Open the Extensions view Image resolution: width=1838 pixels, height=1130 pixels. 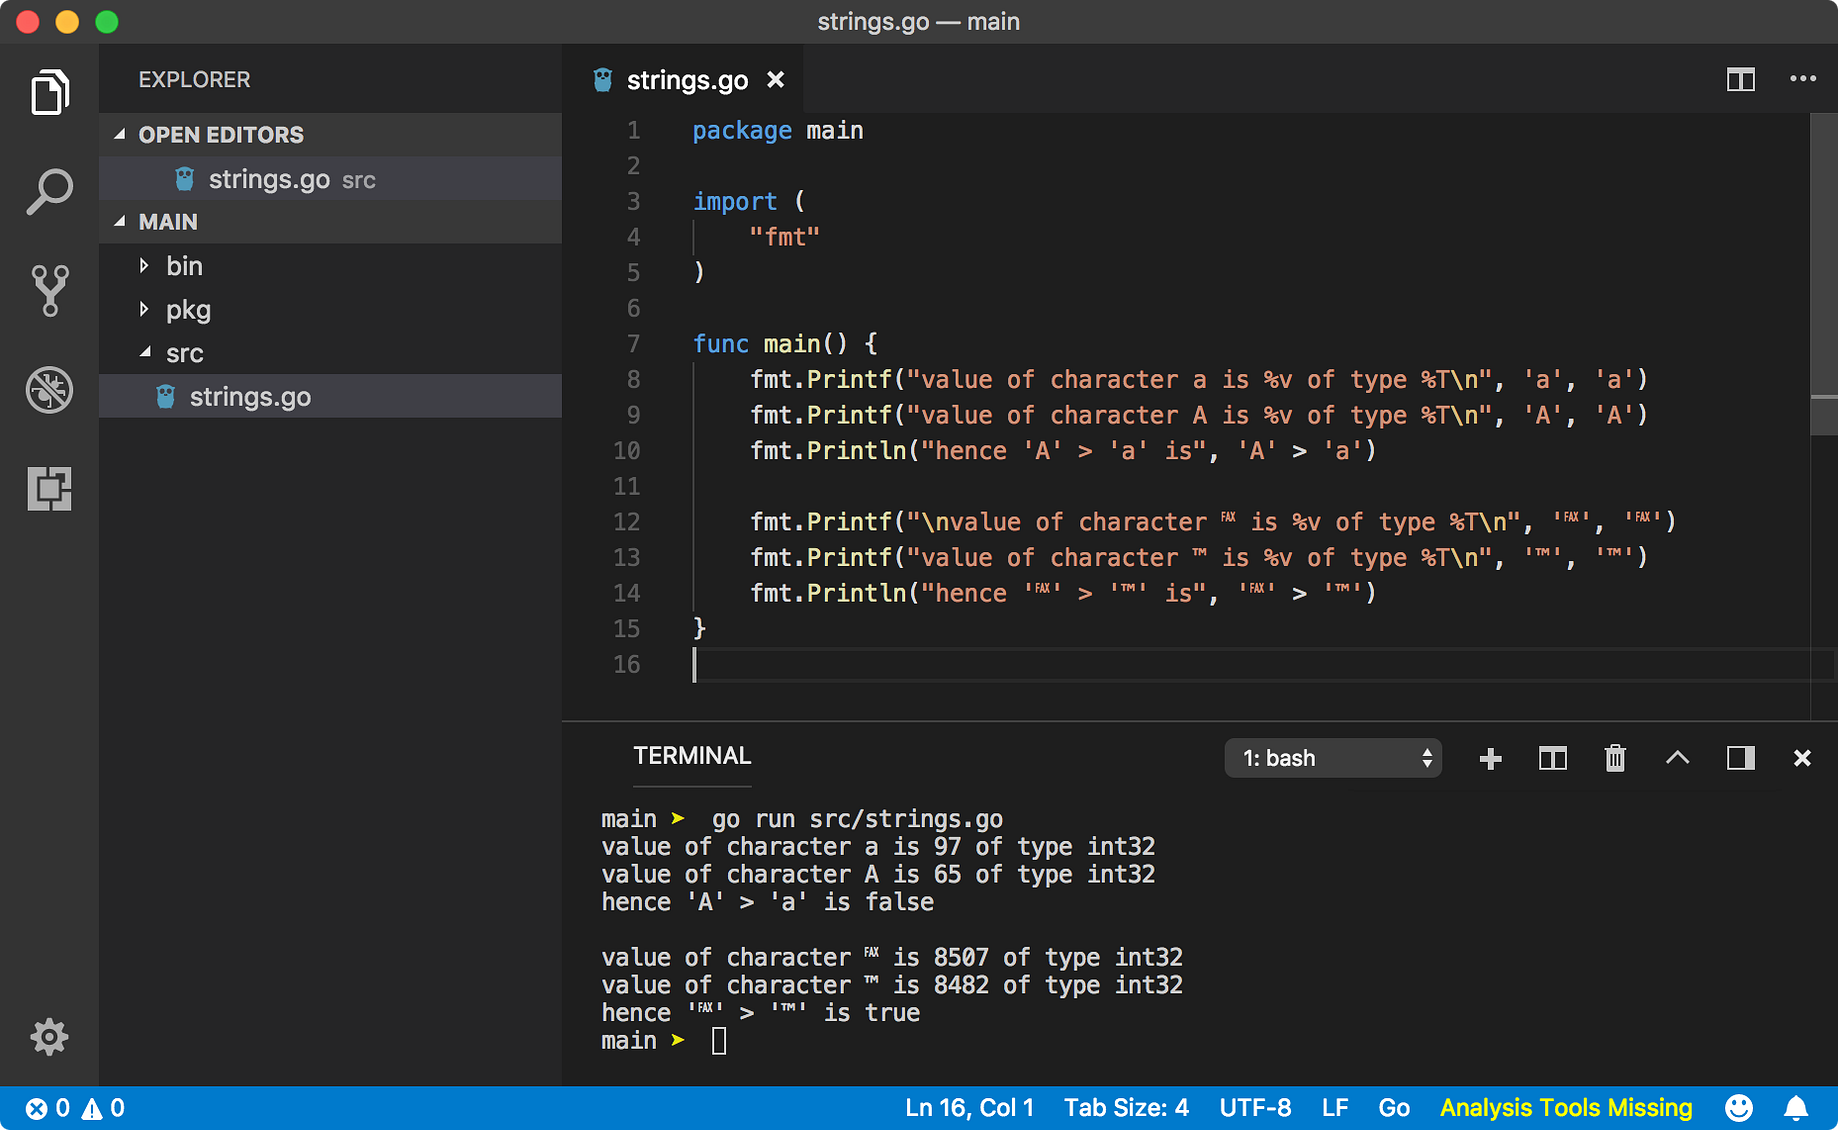[x=49, y=489]
